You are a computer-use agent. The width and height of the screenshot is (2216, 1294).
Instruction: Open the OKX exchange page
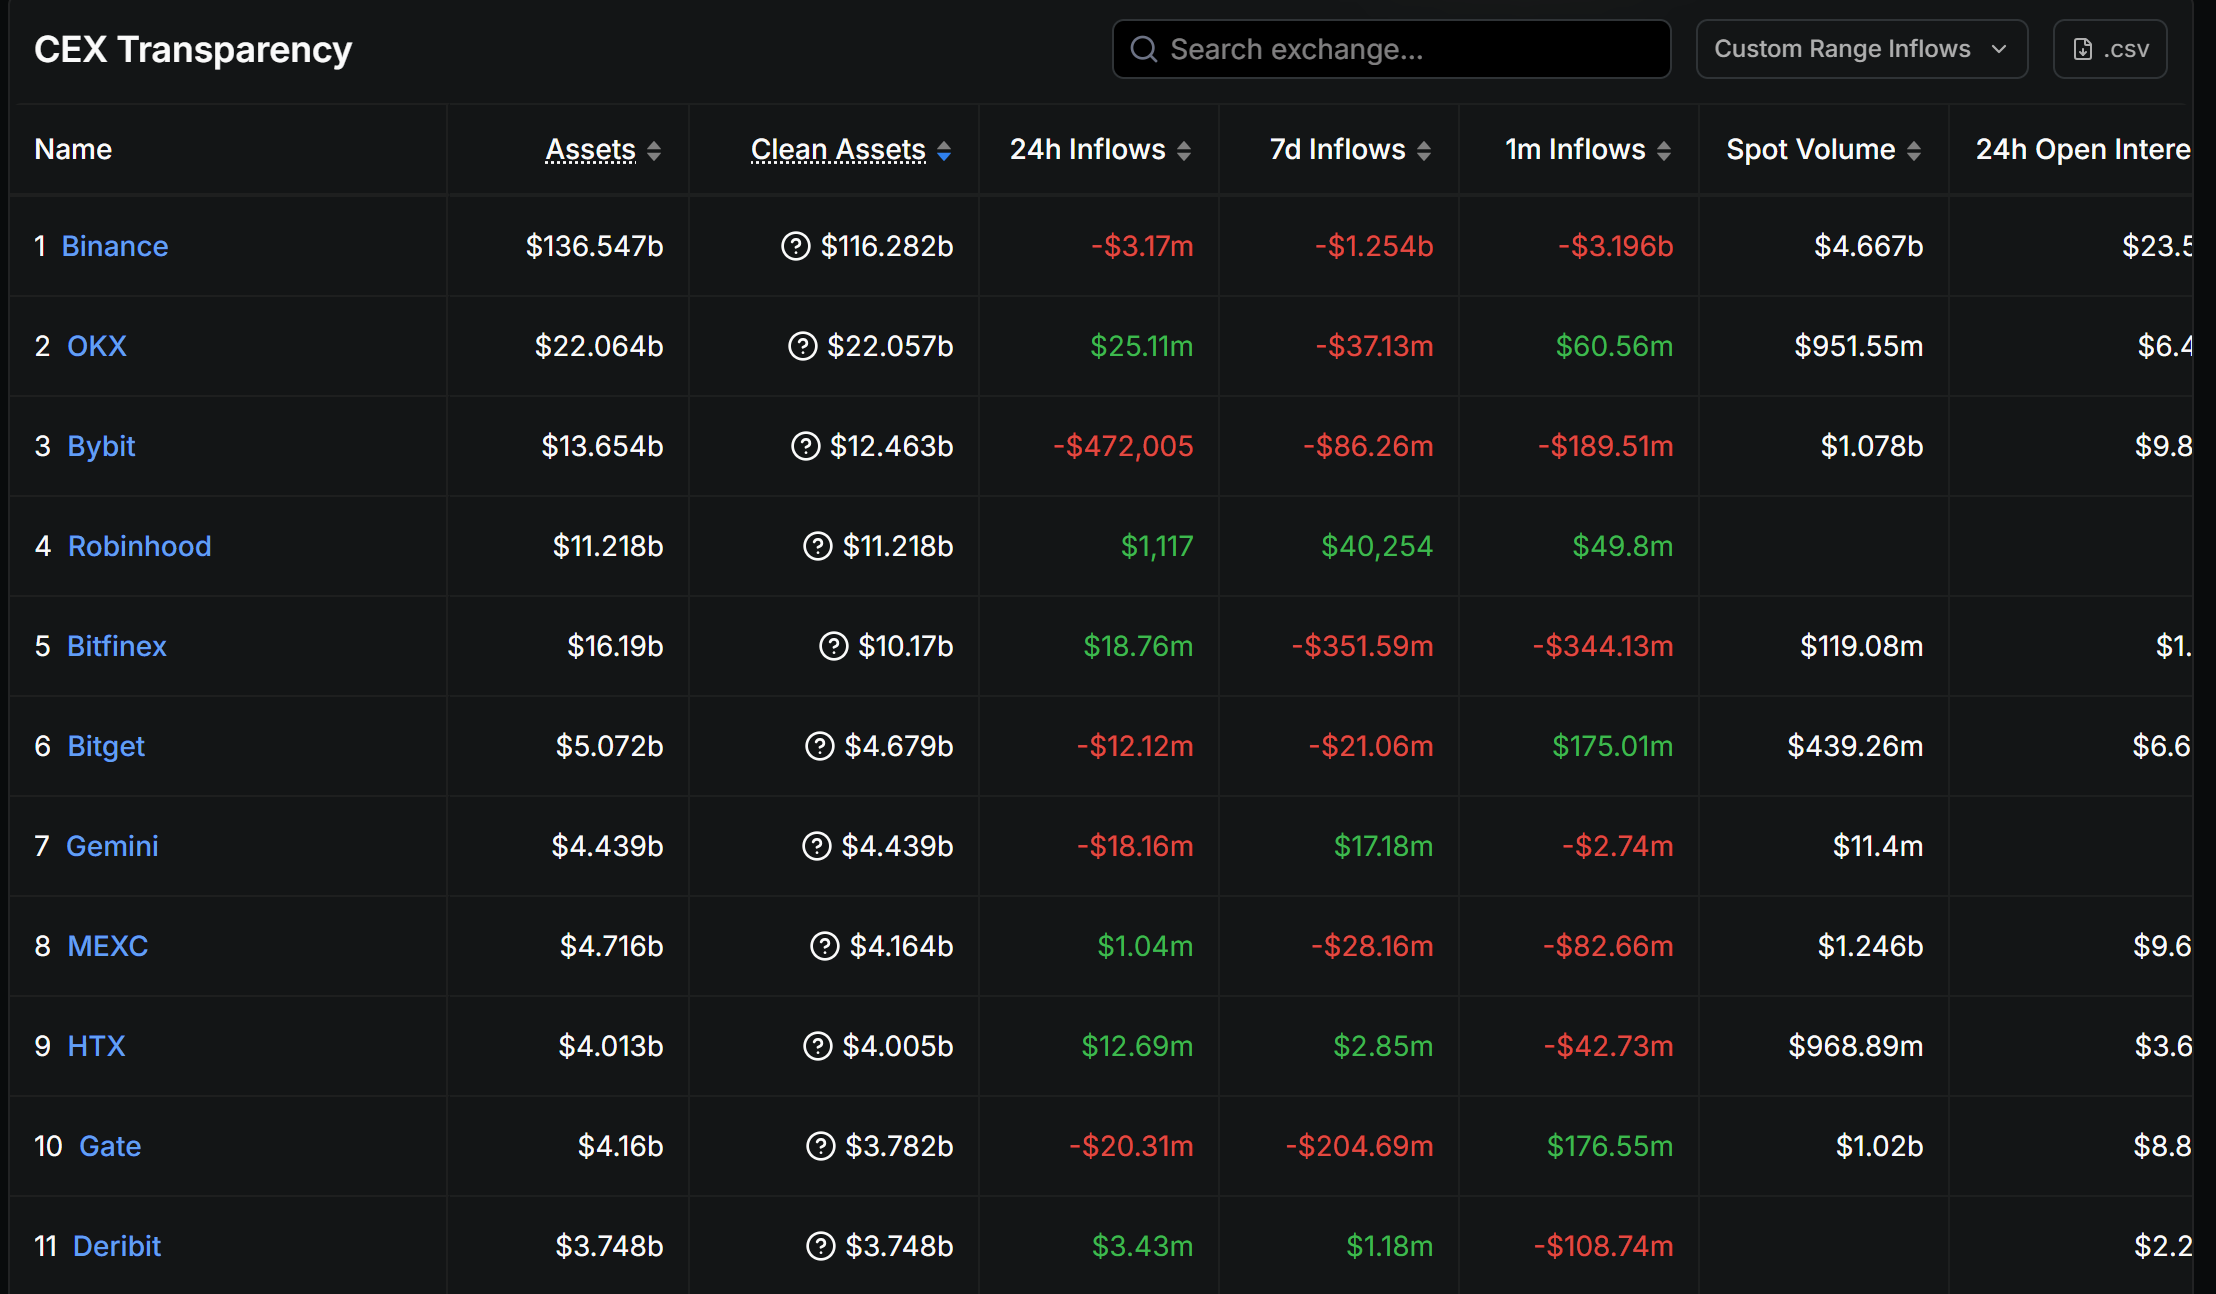point(97,346)
